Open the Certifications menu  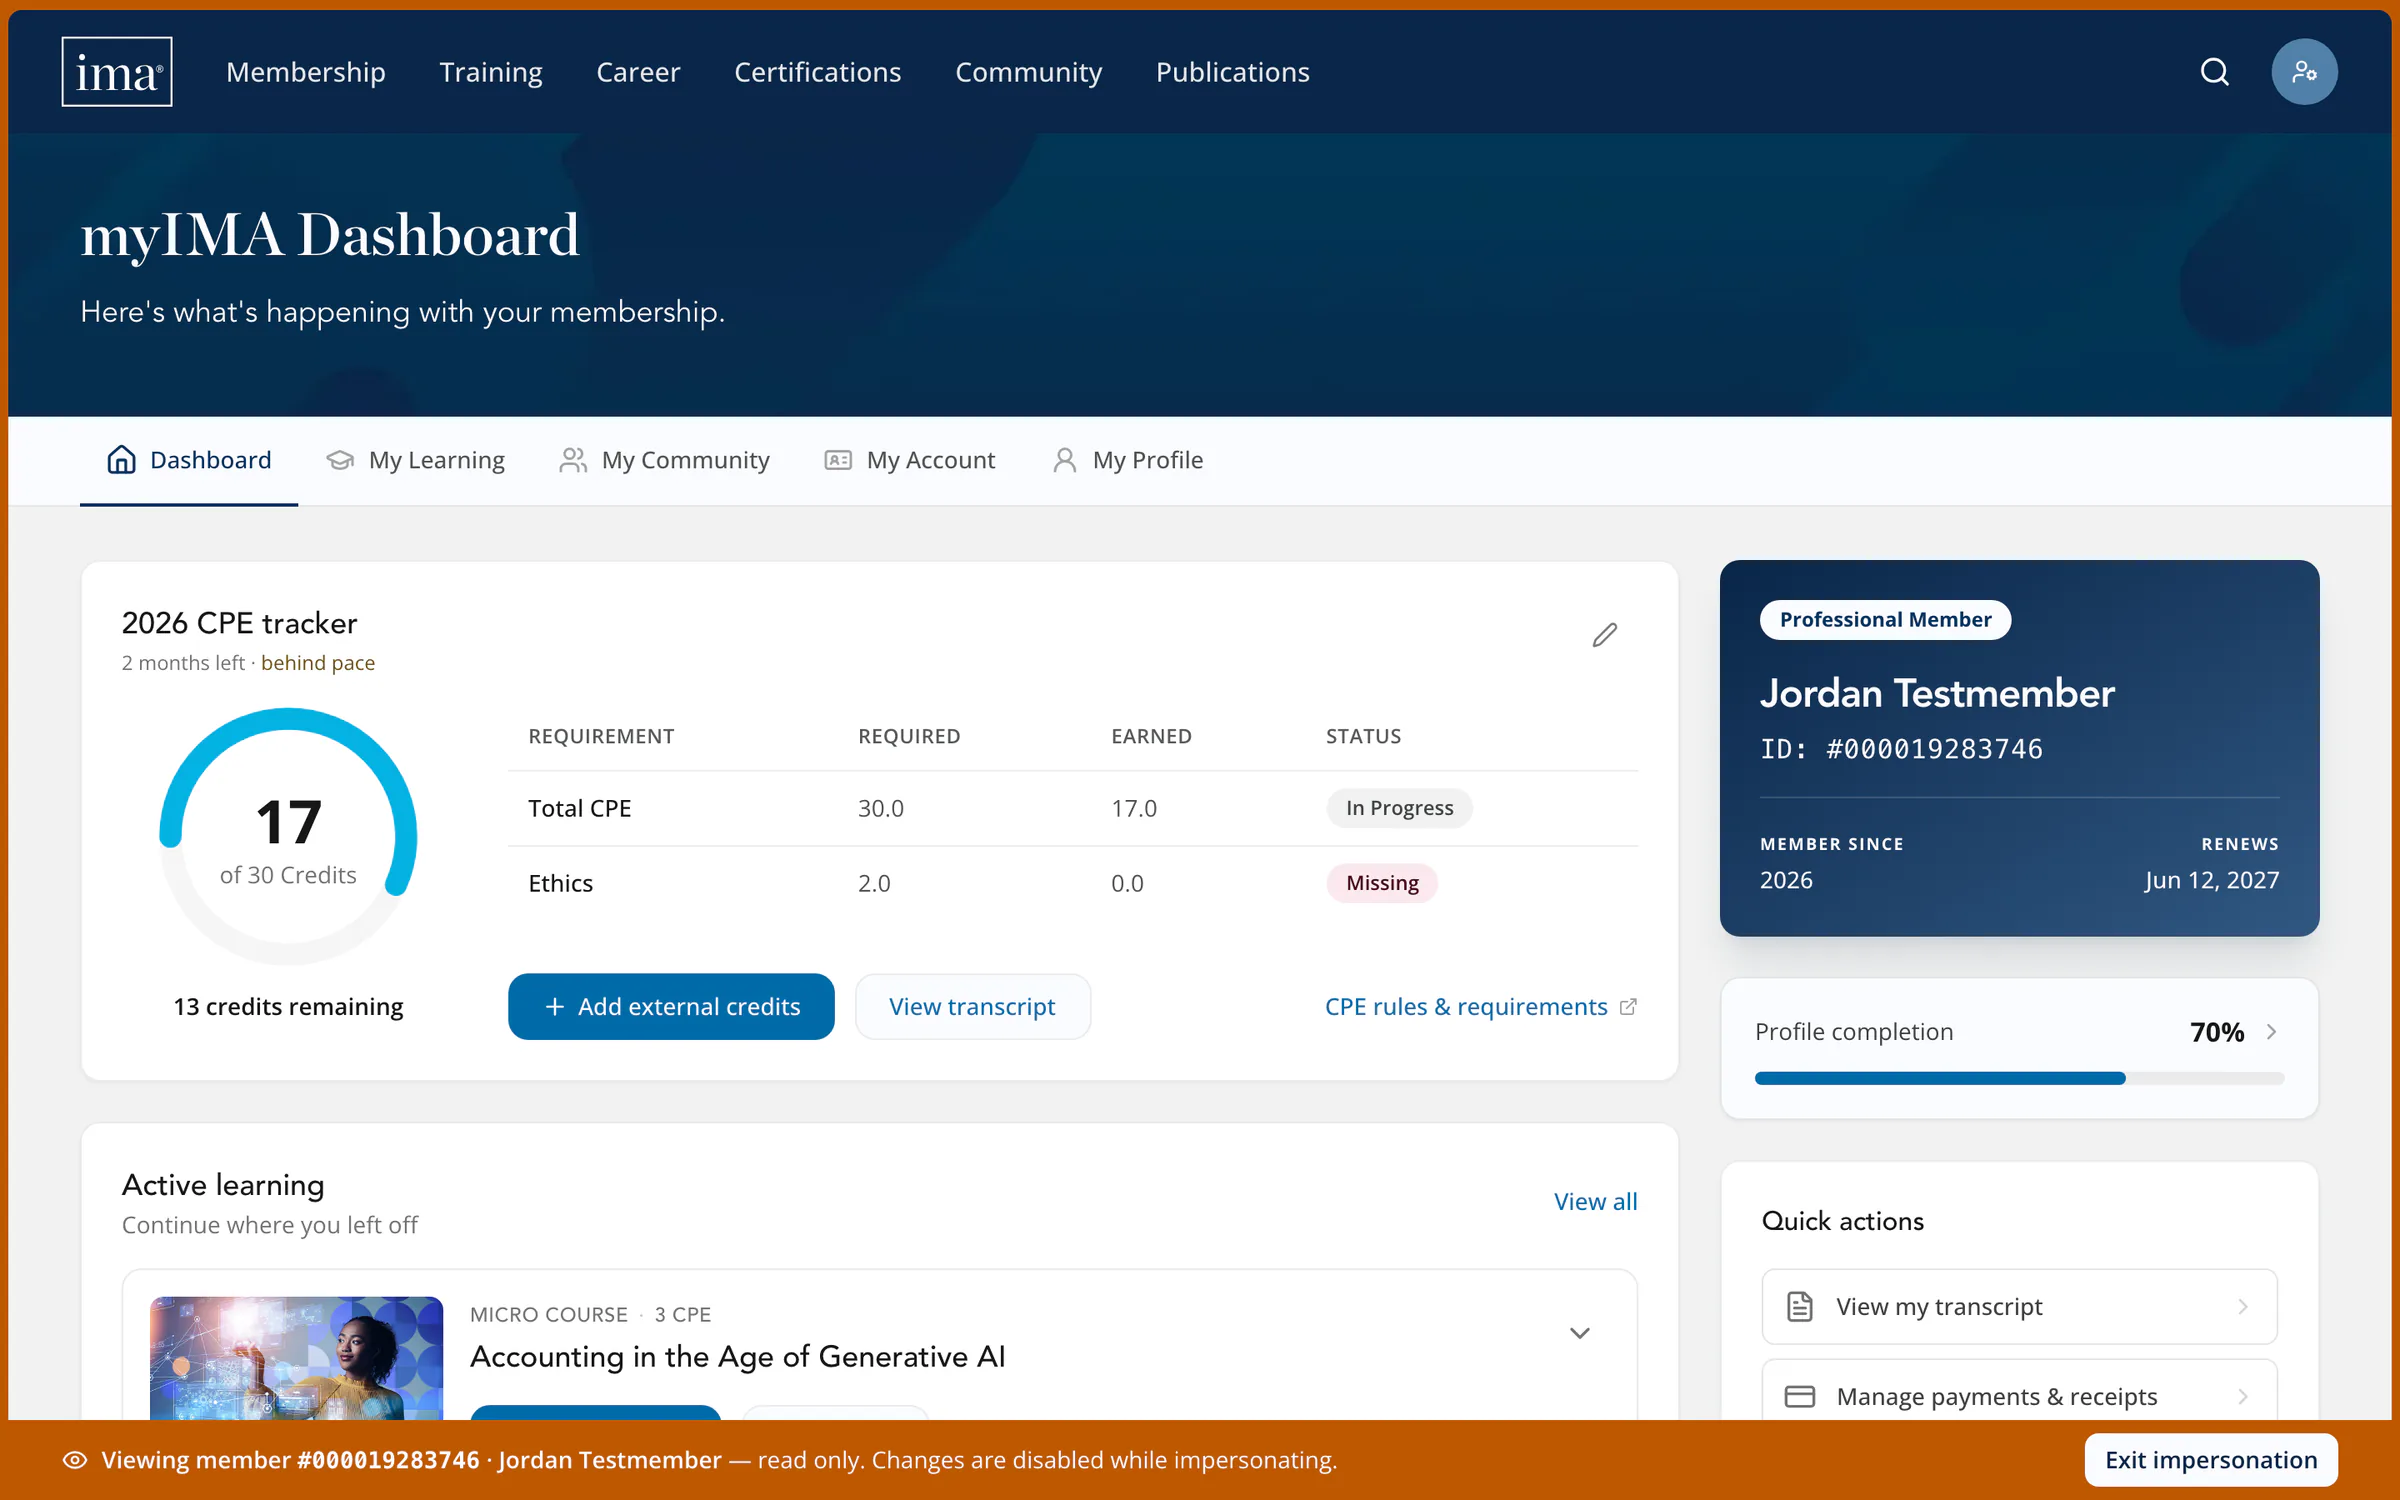(x=818, y=72)
